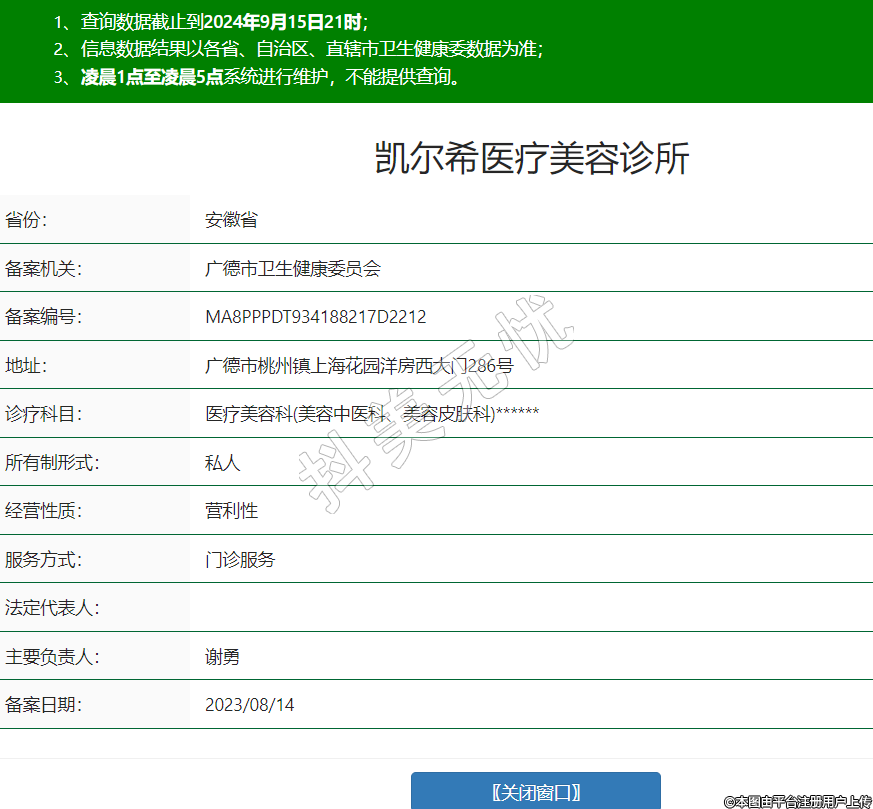
Task: Click the responsible person name 谢勇
Action: click(223, 657)
